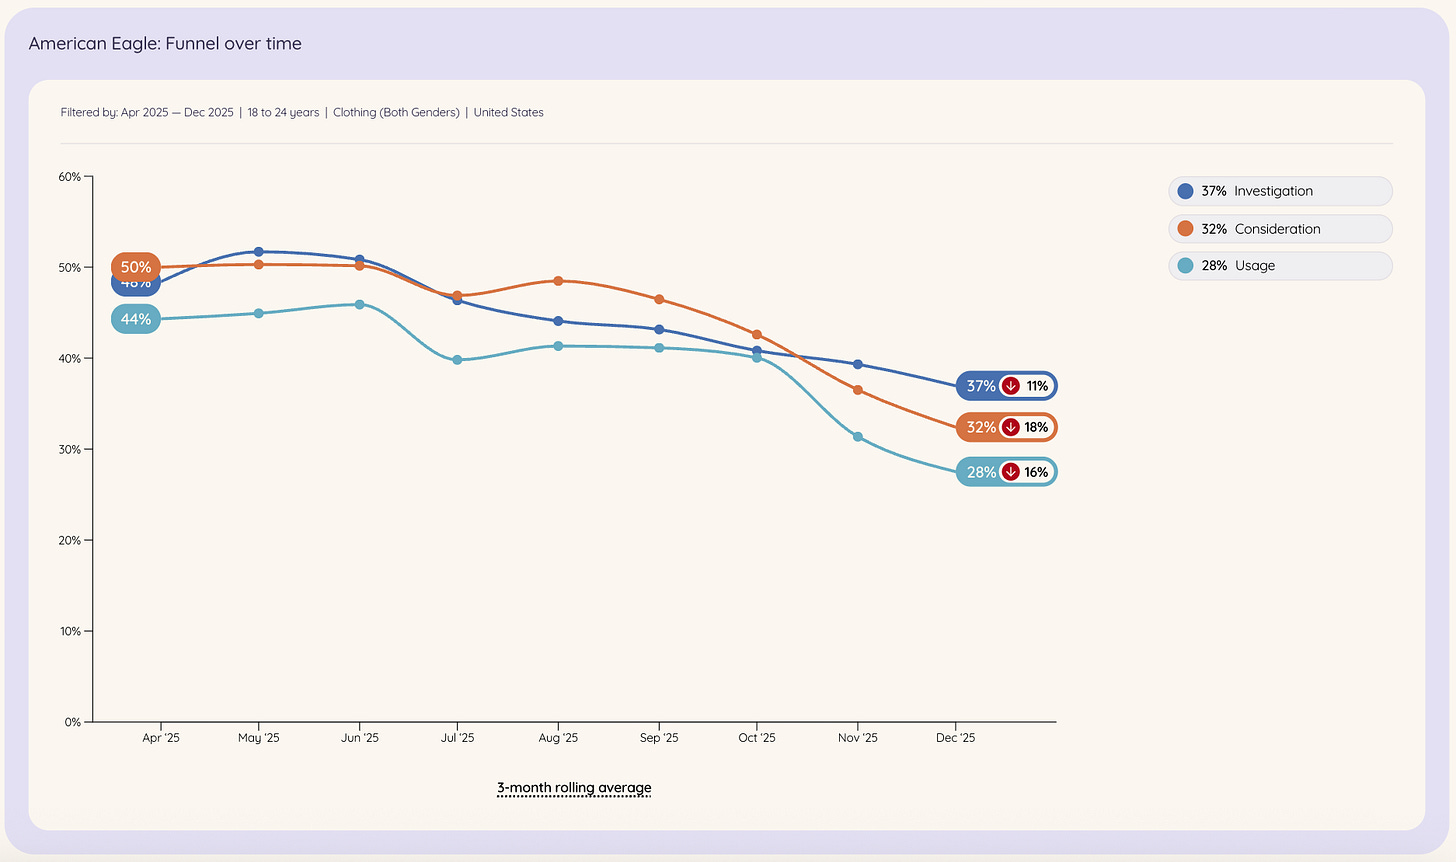1456x862 pixels.
Task: Click the "Oct '25" x-axis label
Action: coord(757,738)
